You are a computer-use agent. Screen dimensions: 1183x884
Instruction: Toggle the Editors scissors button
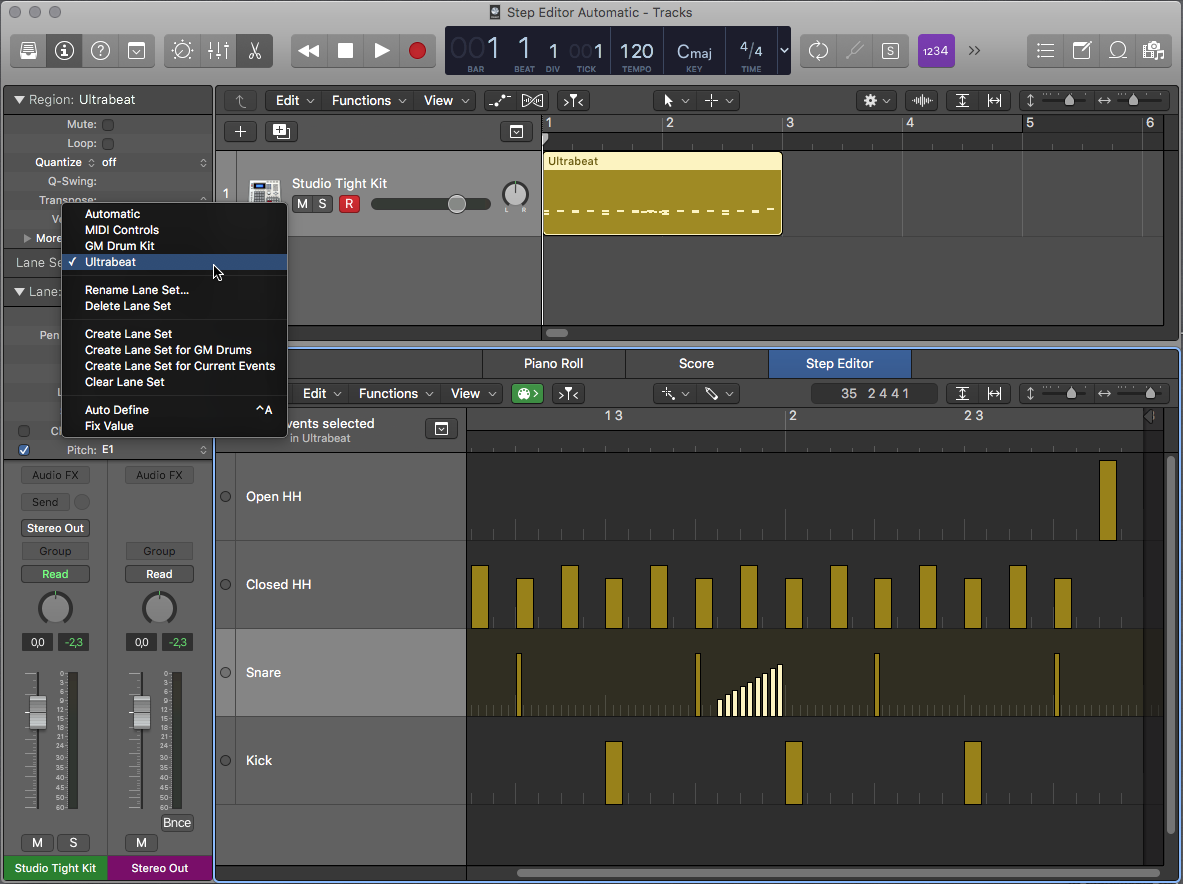click(254, 50)
